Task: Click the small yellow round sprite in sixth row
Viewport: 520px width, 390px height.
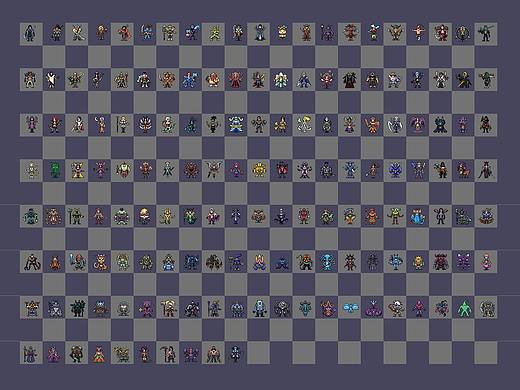Action: click(418, 263)
